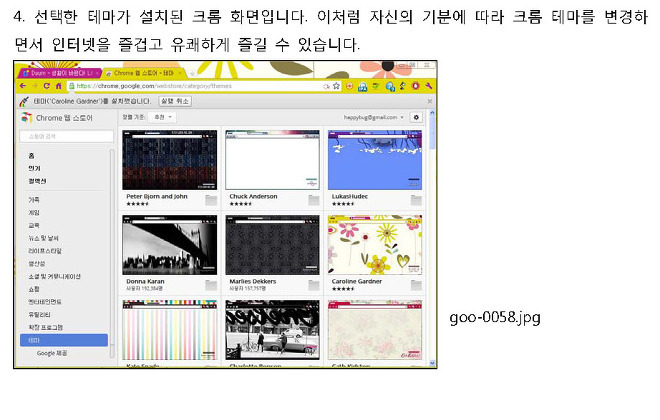
Task: Open a new tab button
Action: click(x=192, y=74)
